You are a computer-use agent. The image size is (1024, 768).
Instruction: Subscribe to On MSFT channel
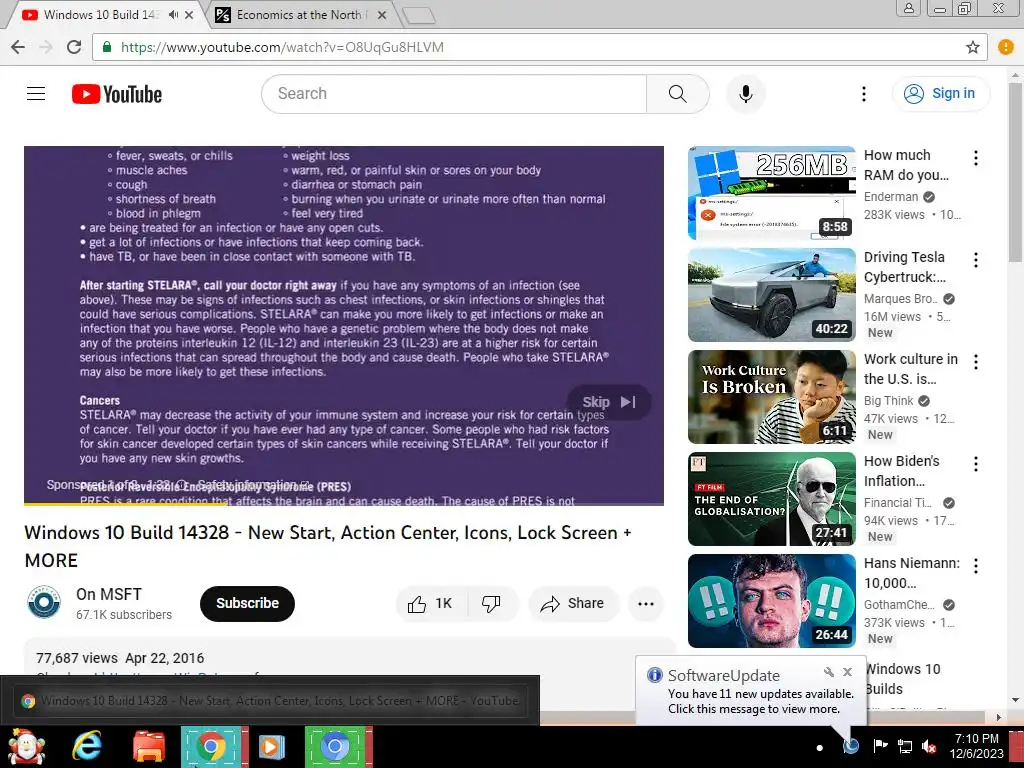coord(247,603)
